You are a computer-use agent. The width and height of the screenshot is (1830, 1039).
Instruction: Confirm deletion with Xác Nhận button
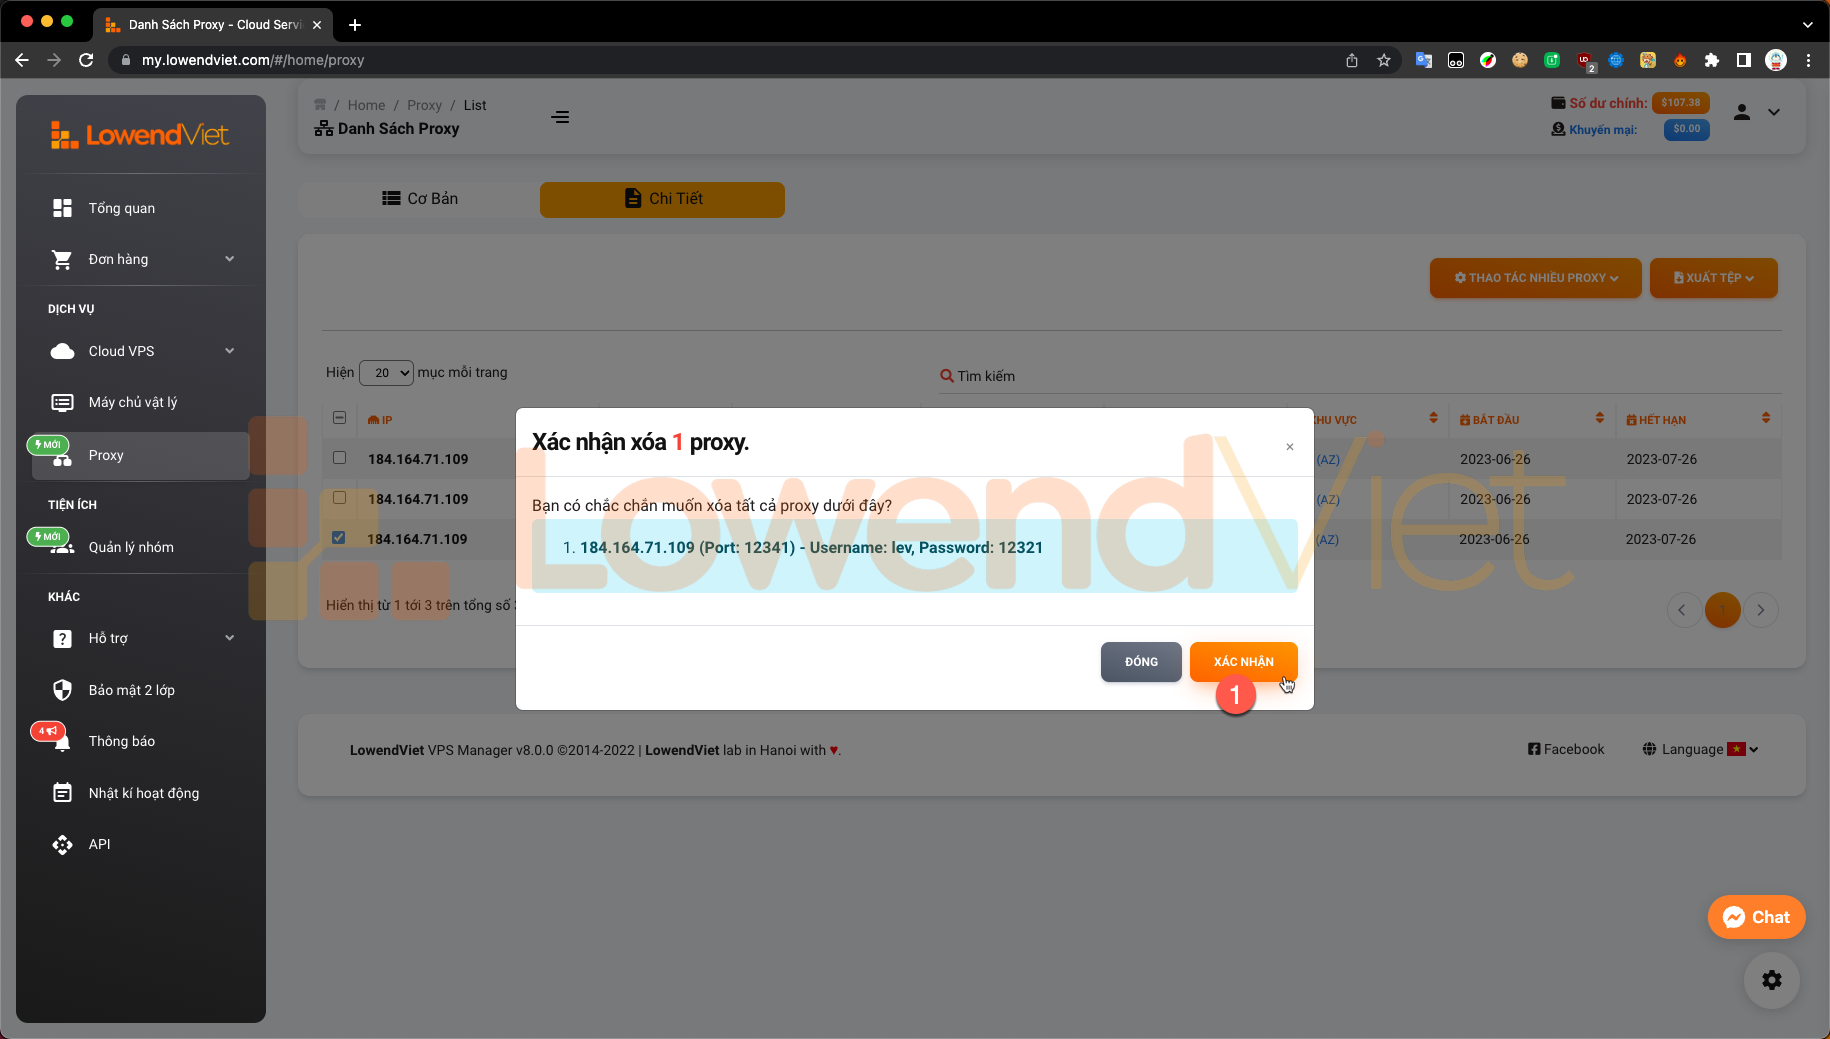tap(1243, 662)
